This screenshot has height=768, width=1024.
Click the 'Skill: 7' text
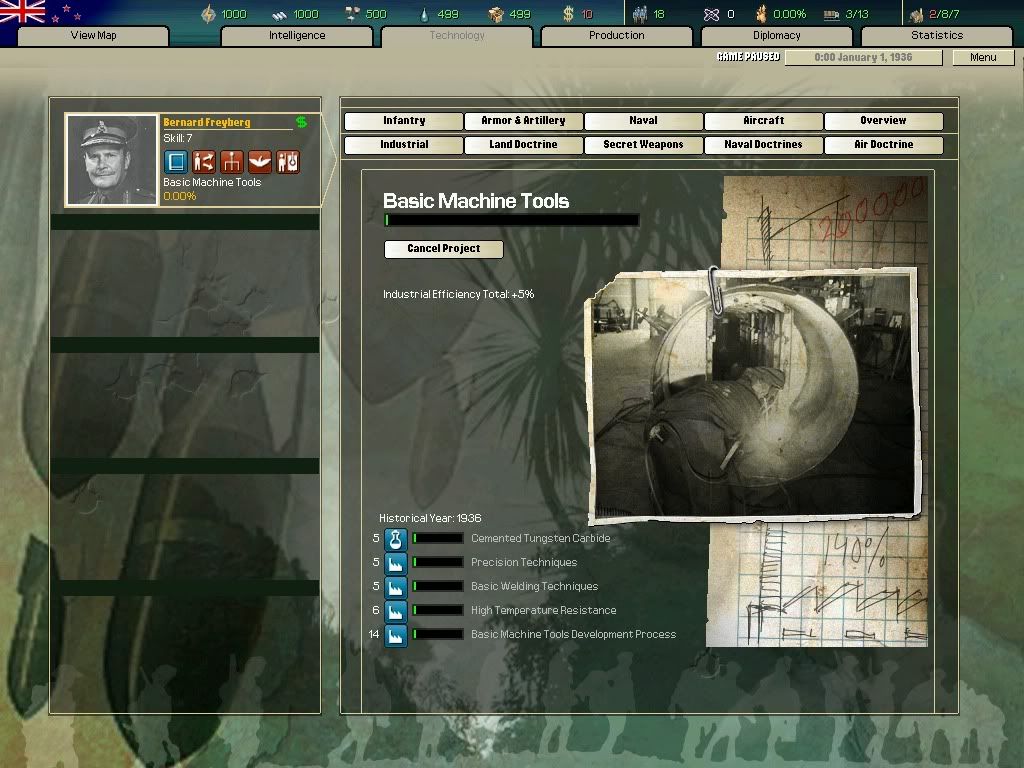(x=178, y=138)
